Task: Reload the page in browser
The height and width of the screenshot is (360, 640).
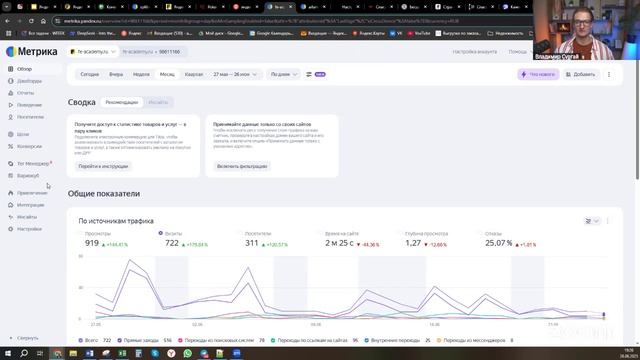Action: [x=31, y=21]
